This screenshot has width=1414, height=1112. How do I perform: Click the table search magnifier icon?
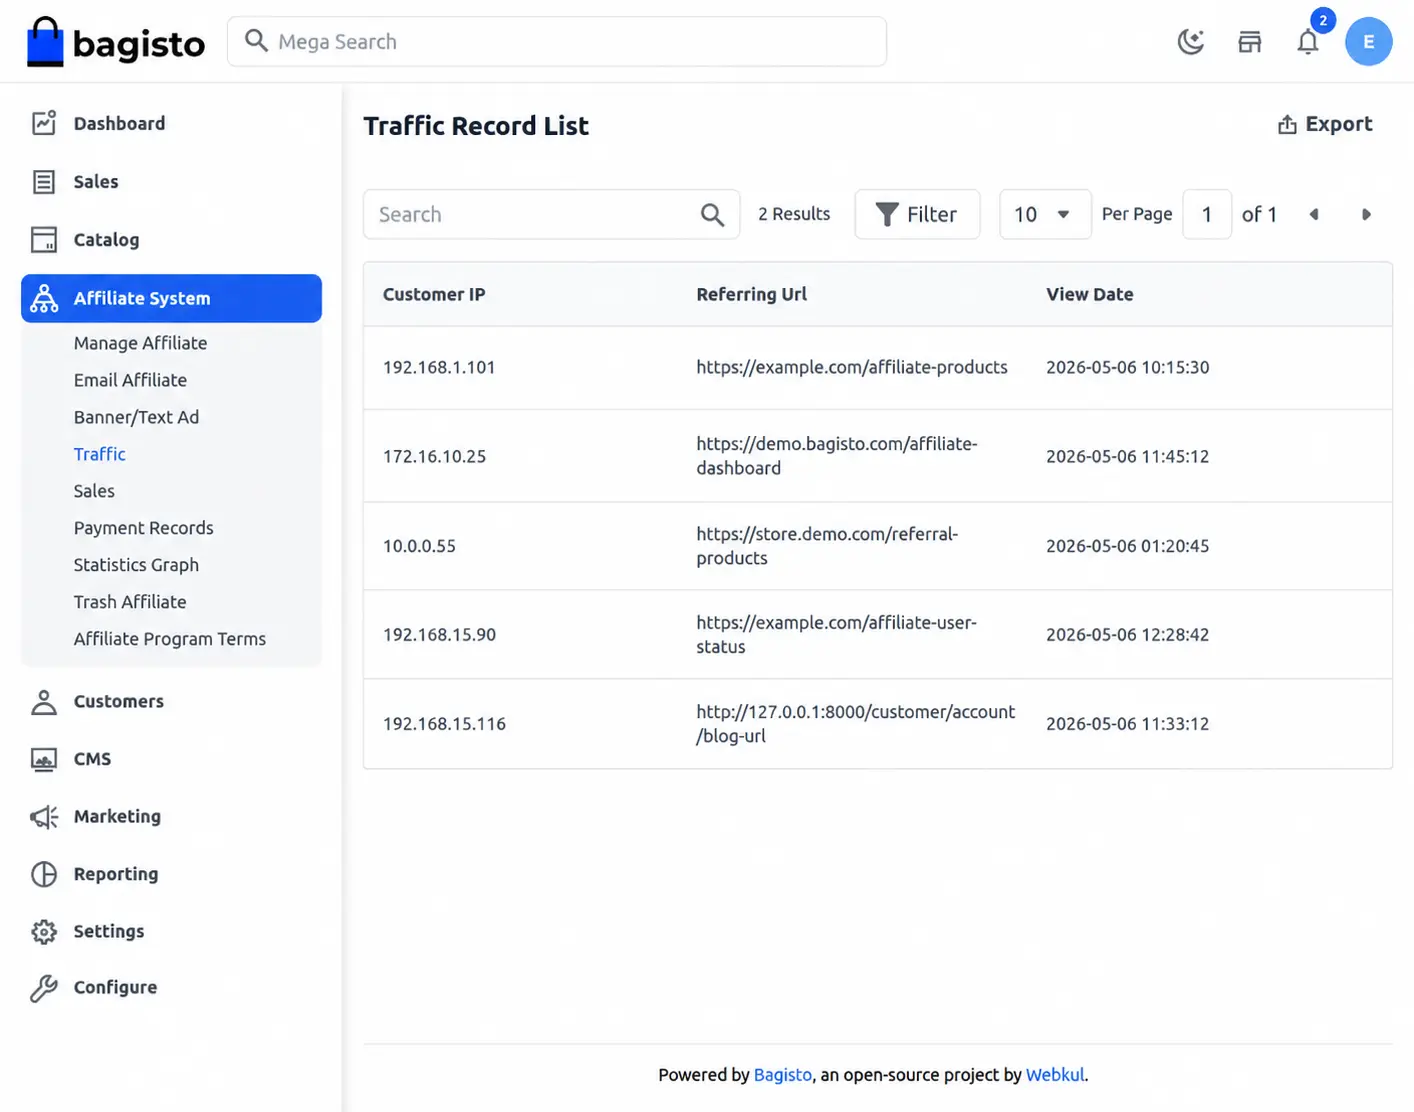coord(712,214)
